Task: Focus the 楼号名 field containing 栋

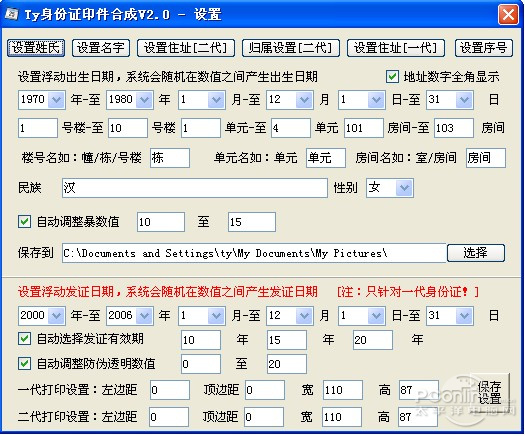Action: pos(170,158)
